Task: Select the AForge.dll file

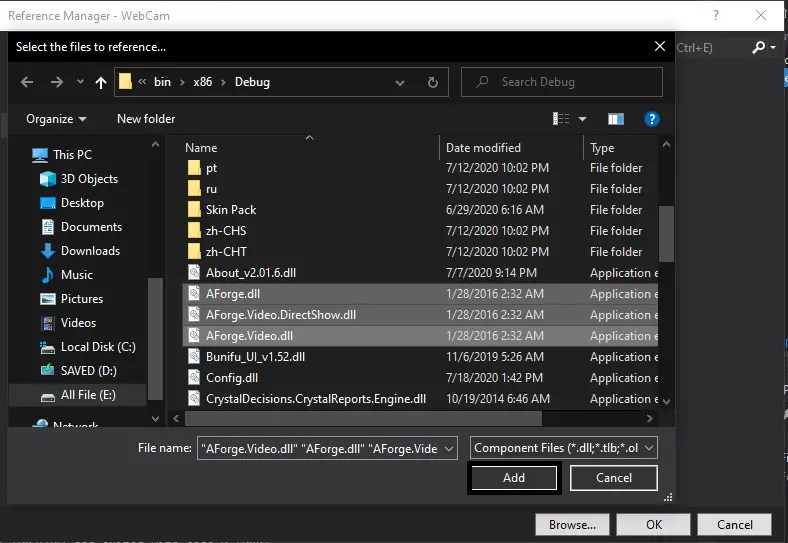Action: [x=420, y=294]
